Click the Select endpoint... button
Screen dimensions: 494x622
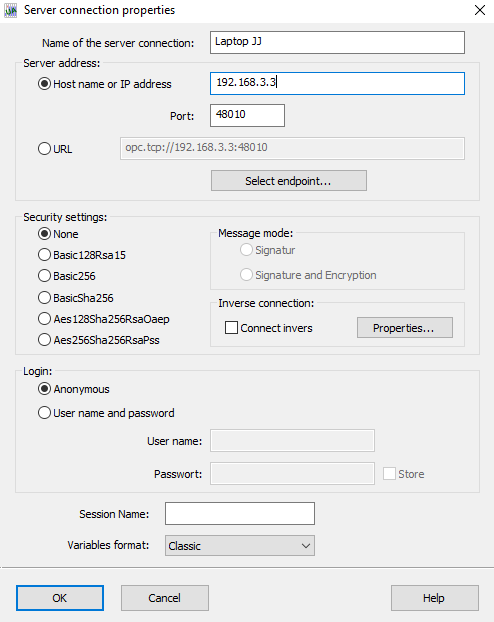tap(288, 181)
